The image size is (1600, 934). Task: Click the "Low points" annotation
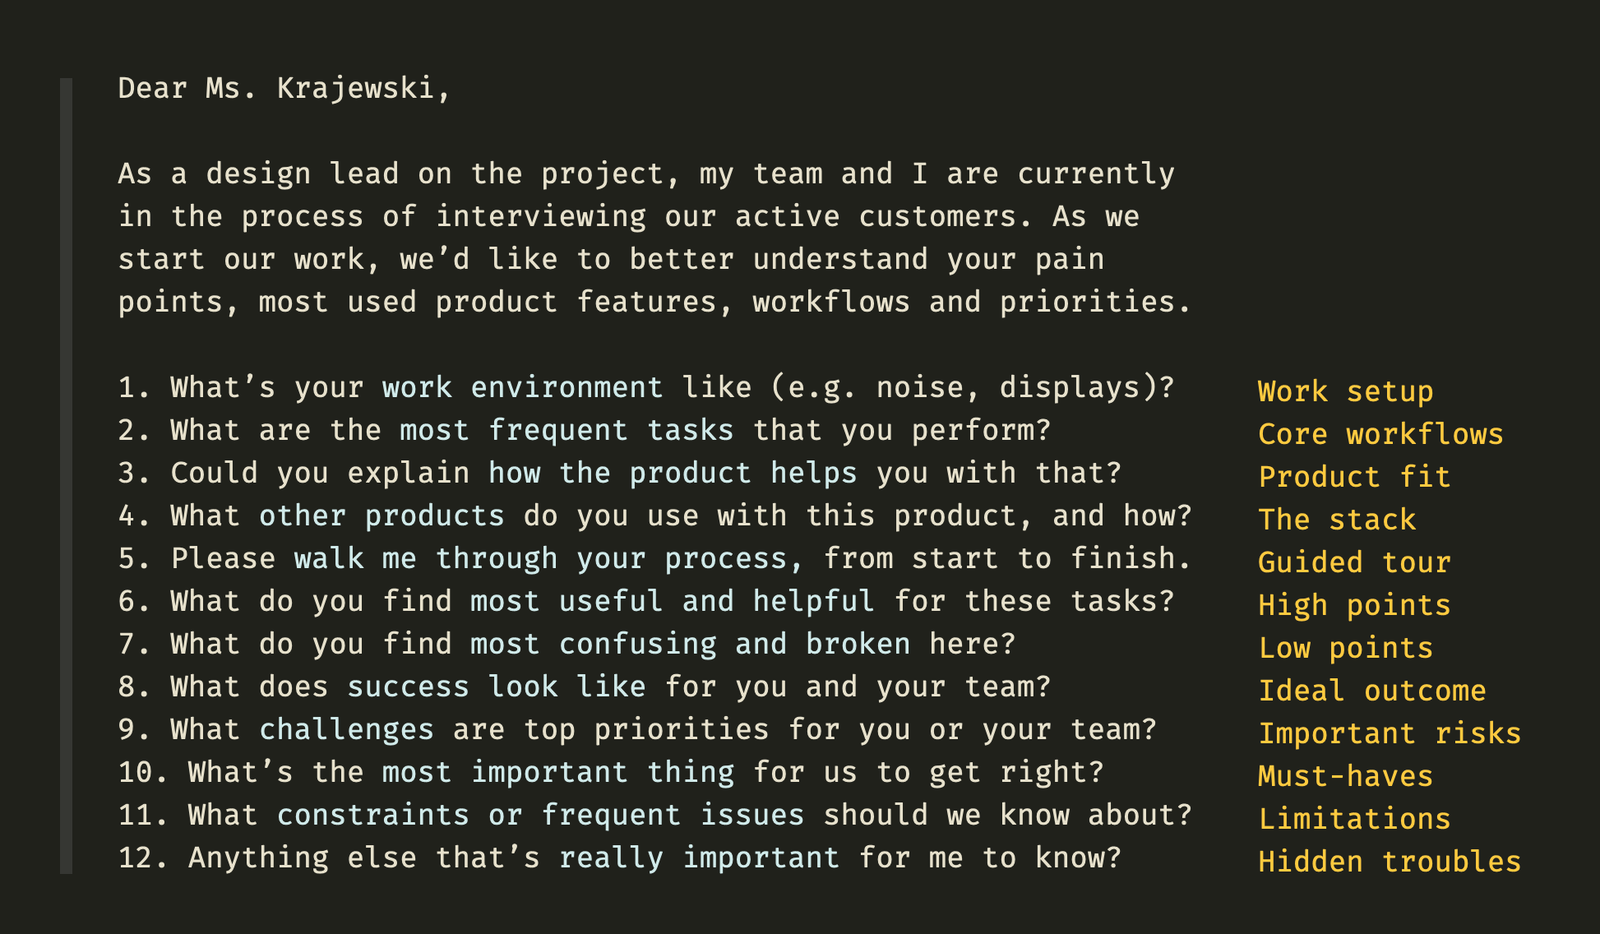click(1345, 649)
